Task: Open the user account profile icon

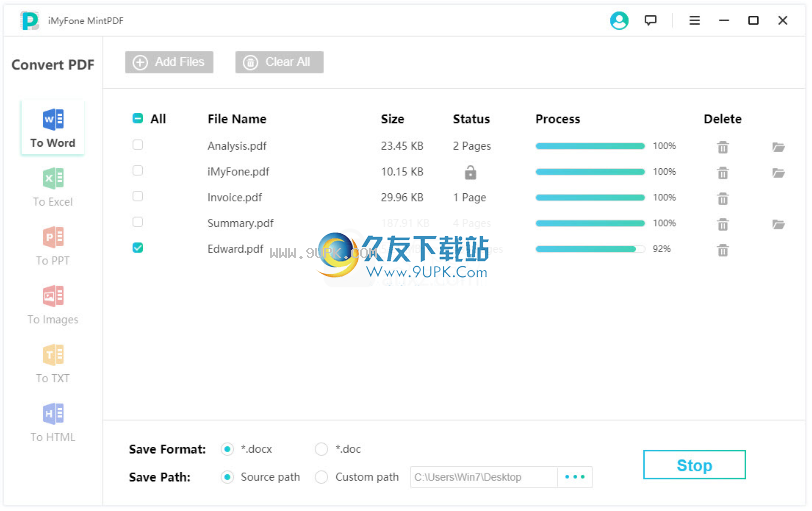Action: [x=619, y=21]
